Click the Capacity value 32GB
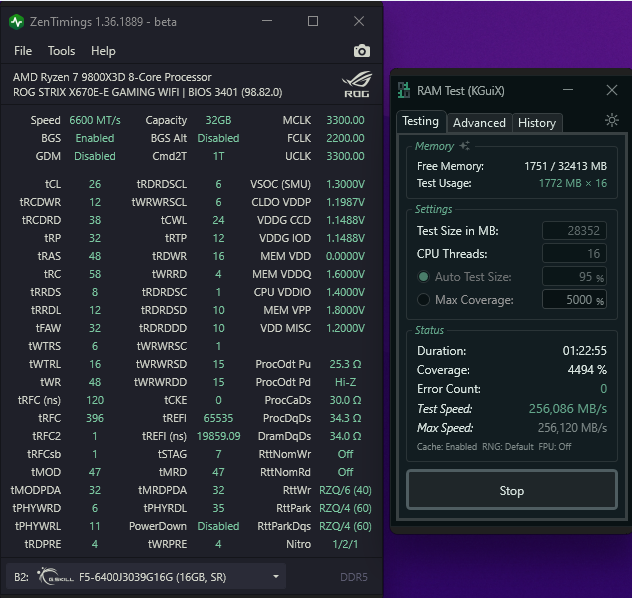Image resolution: width=632 pixels, height=598 pixels. pyautogui.click(x=218, y=120)
